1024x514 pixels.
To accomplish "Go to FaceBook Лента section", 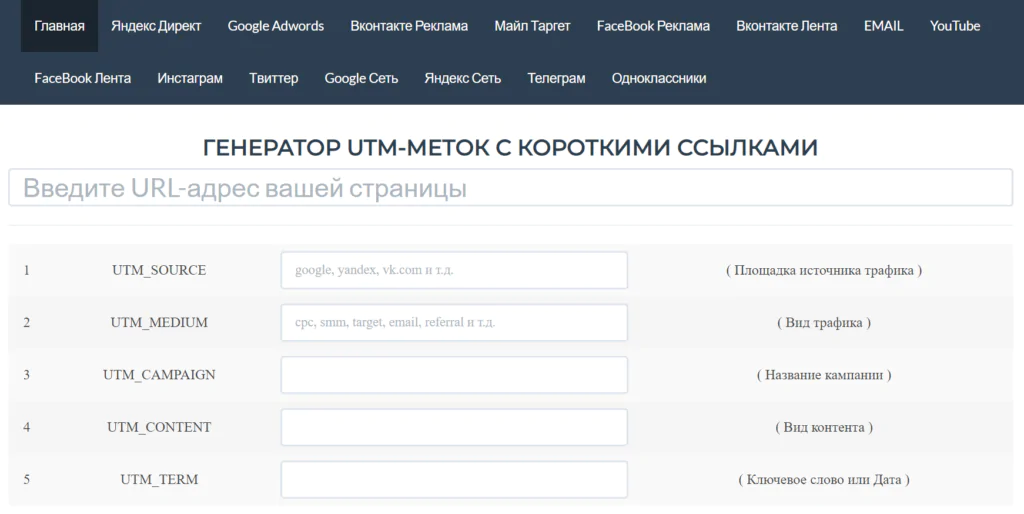I will (82, 78).
